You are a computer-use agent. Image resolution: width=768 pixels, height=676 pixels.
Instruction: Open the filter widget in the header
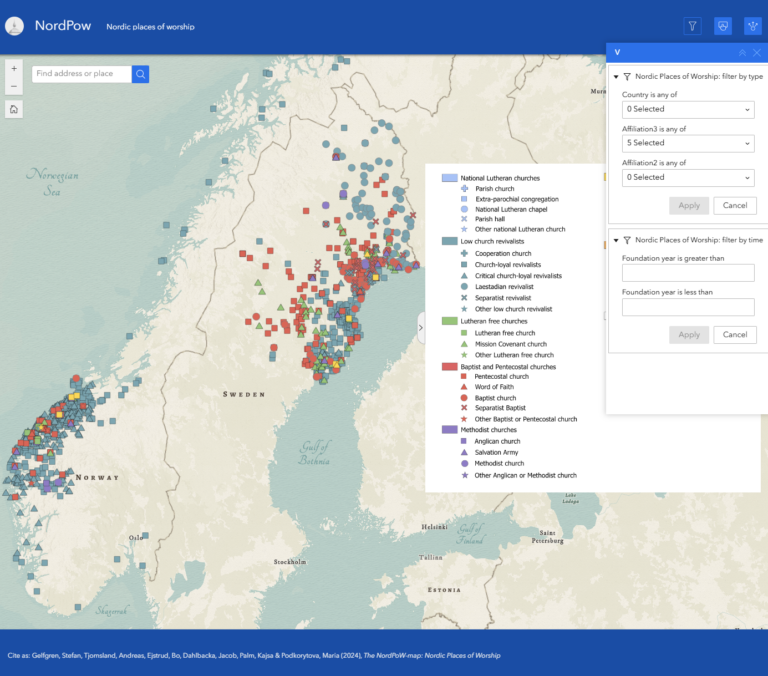(692, 26)
